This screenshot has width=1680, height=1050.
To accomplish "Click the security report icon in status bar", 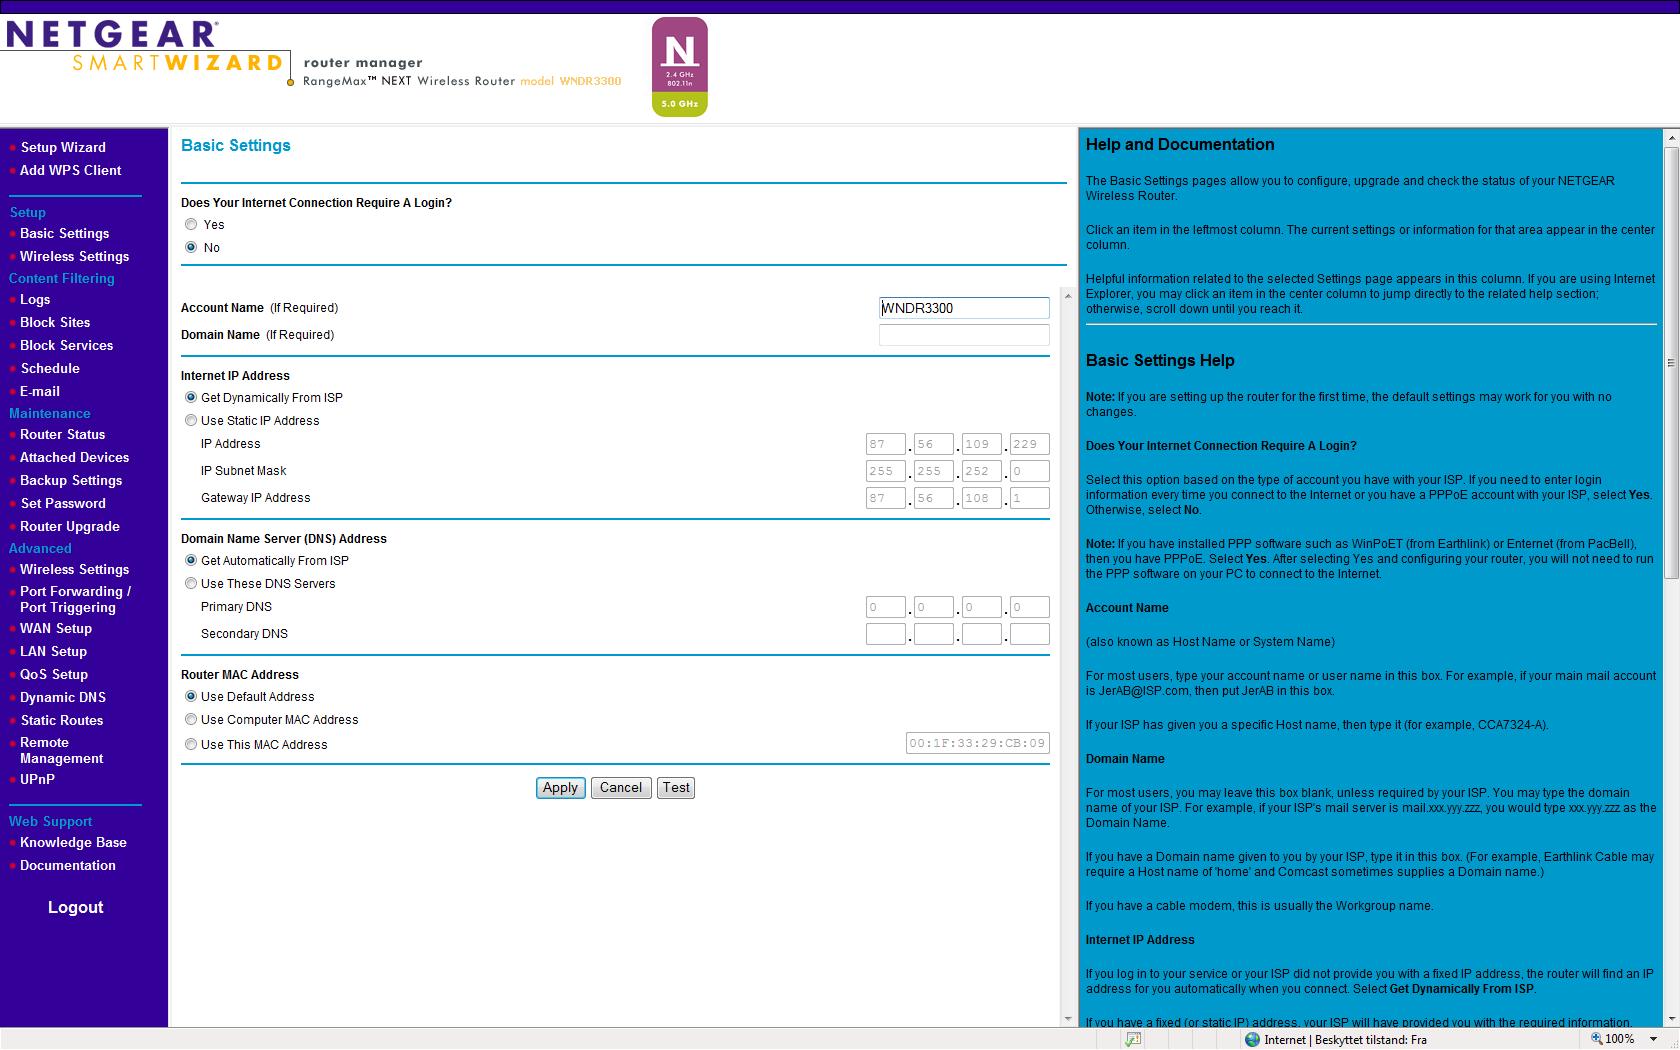I will click(1133, 1039).
